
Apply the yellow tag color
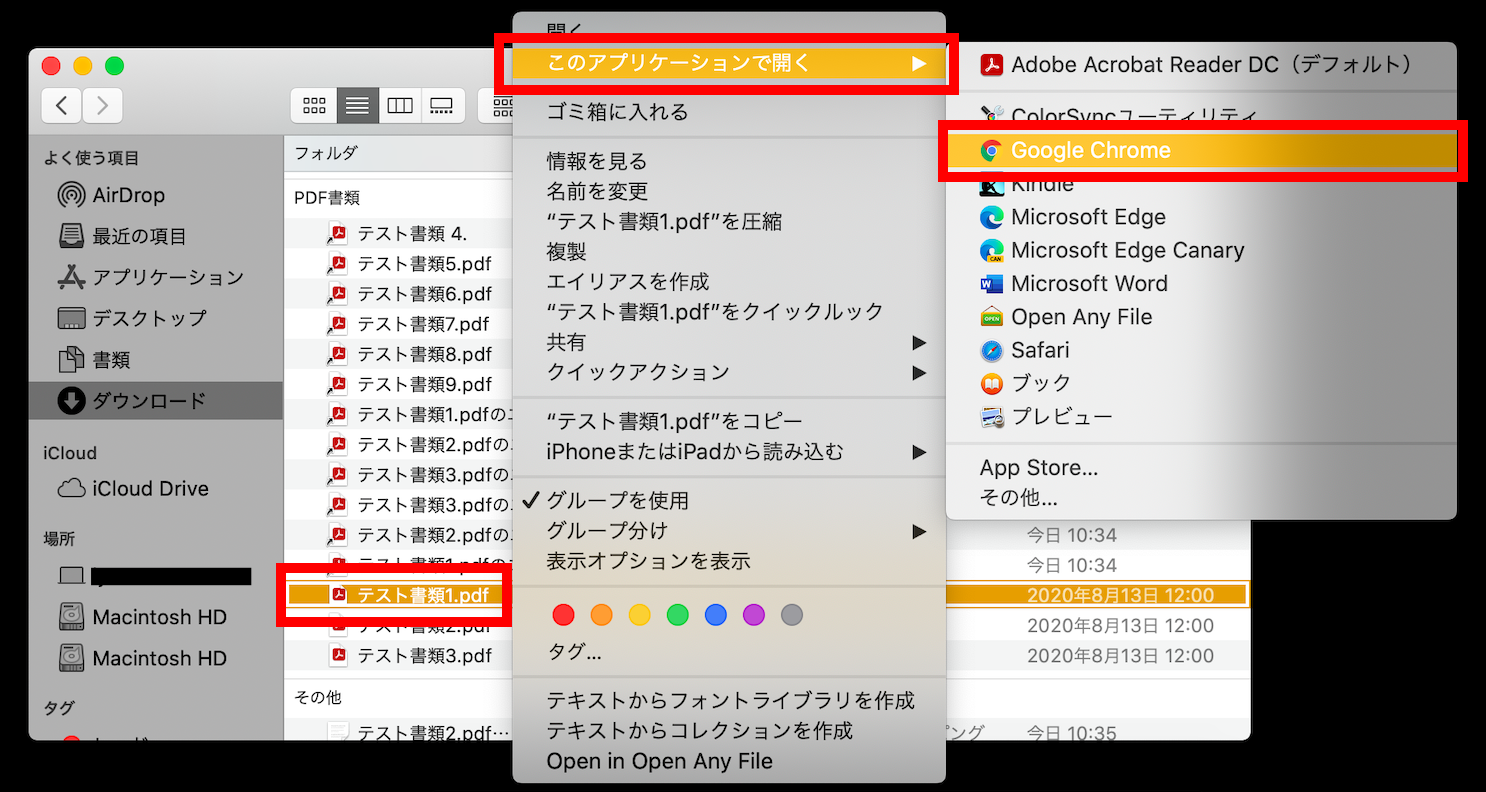640,614
